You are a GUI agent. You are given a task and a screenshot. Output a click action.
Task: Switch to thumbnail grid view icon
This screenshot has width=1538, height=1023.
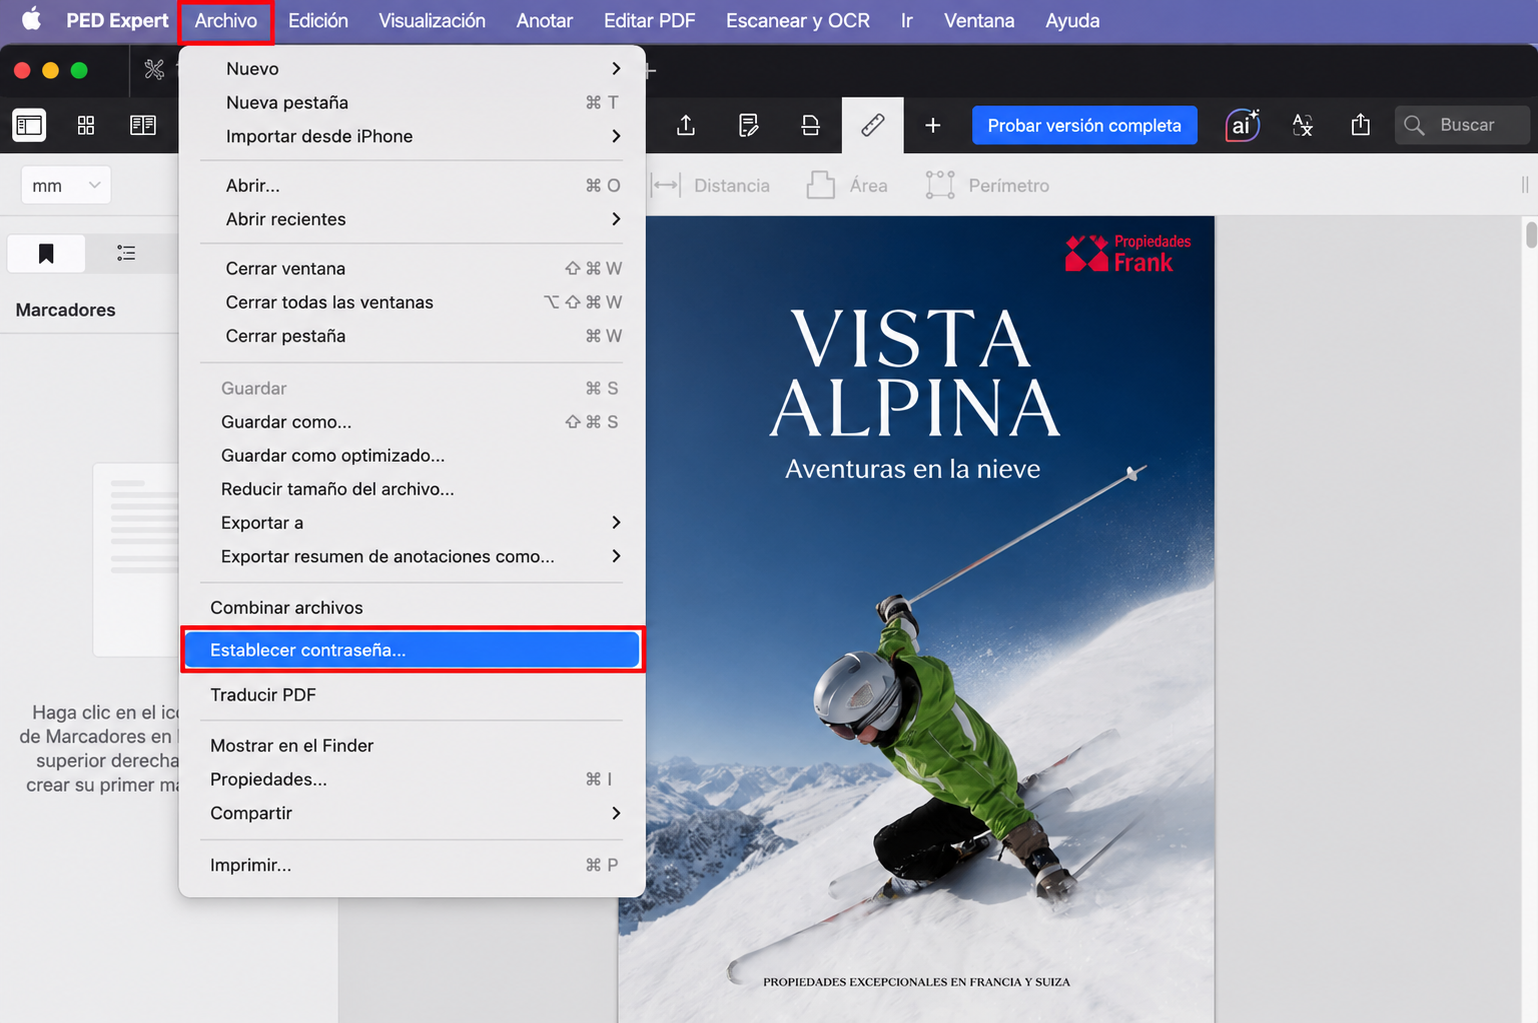(x=86, y=125)
